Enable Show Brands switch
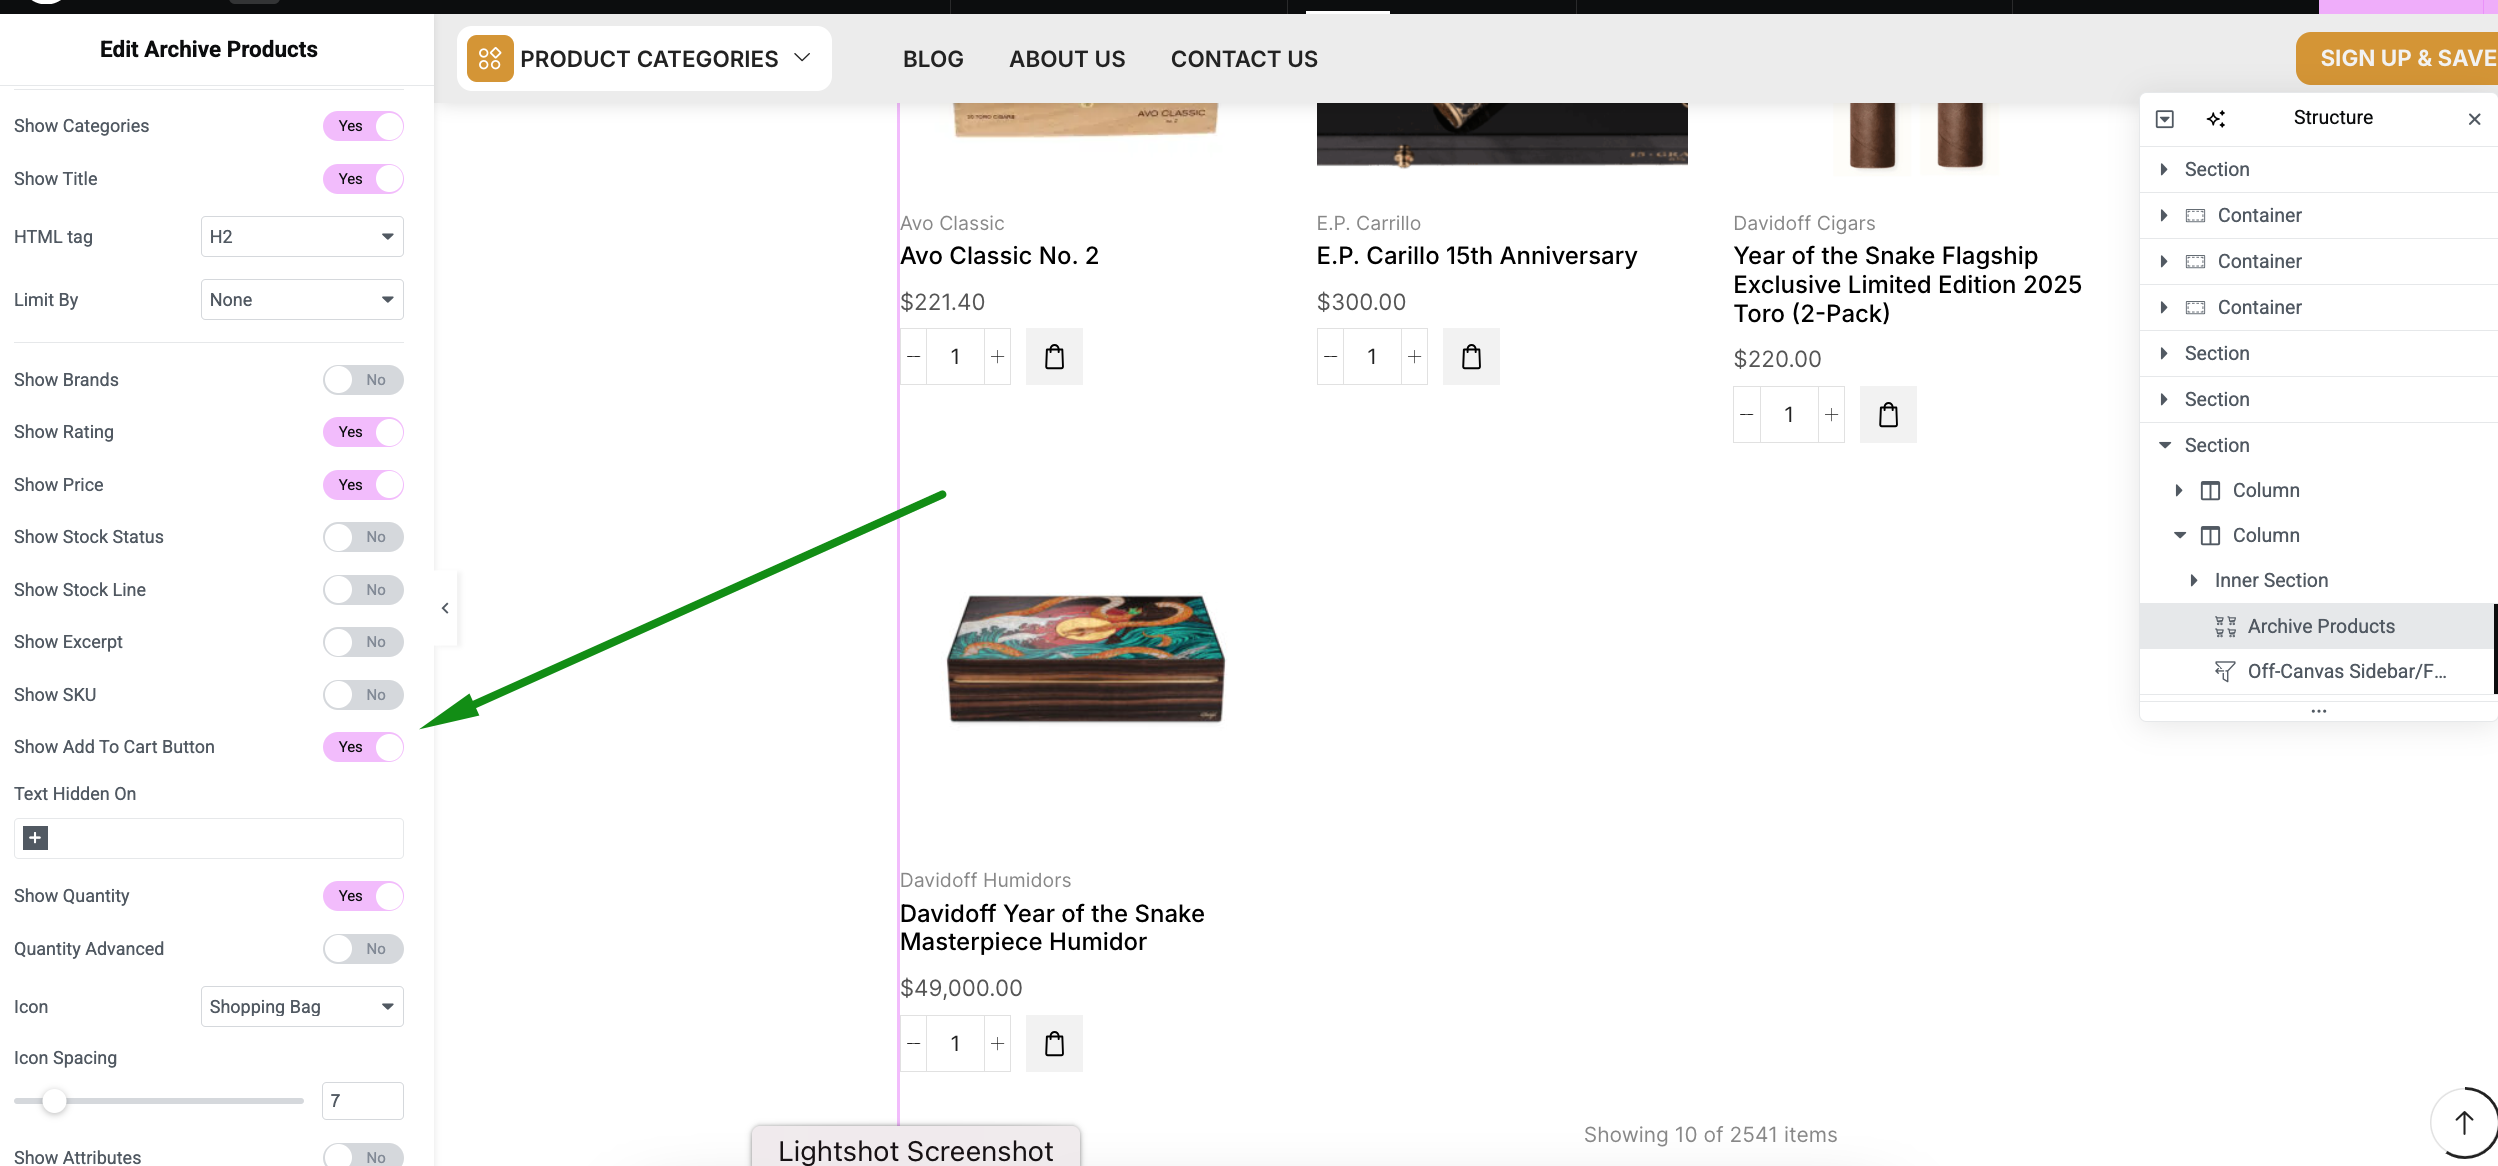This screenshot has width=2498, height=1166. (x=363, y=380)
